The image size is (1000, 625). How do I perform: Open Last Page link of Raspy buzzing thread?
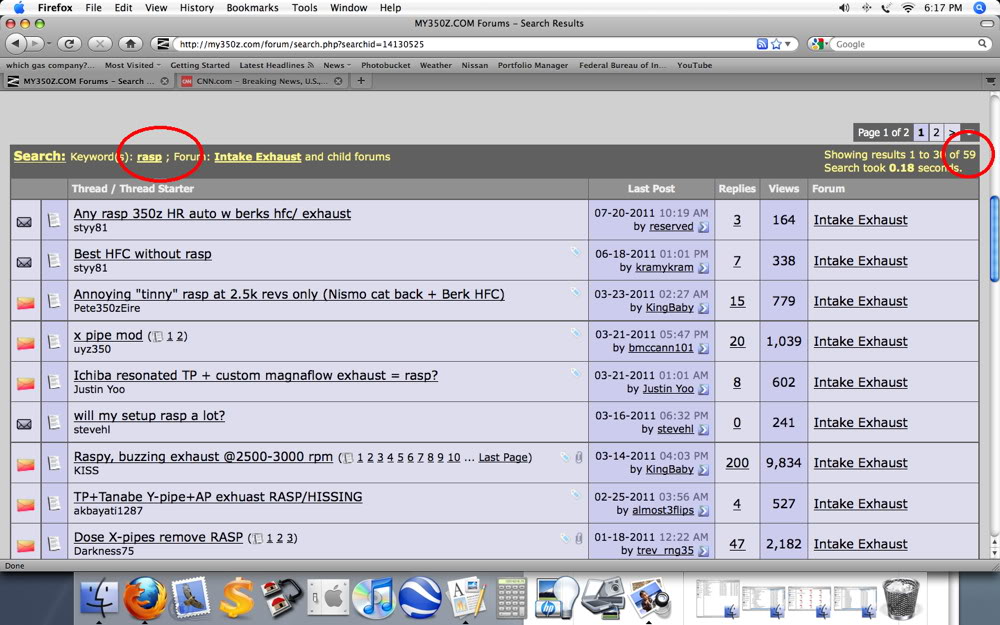tap(503, 457)
